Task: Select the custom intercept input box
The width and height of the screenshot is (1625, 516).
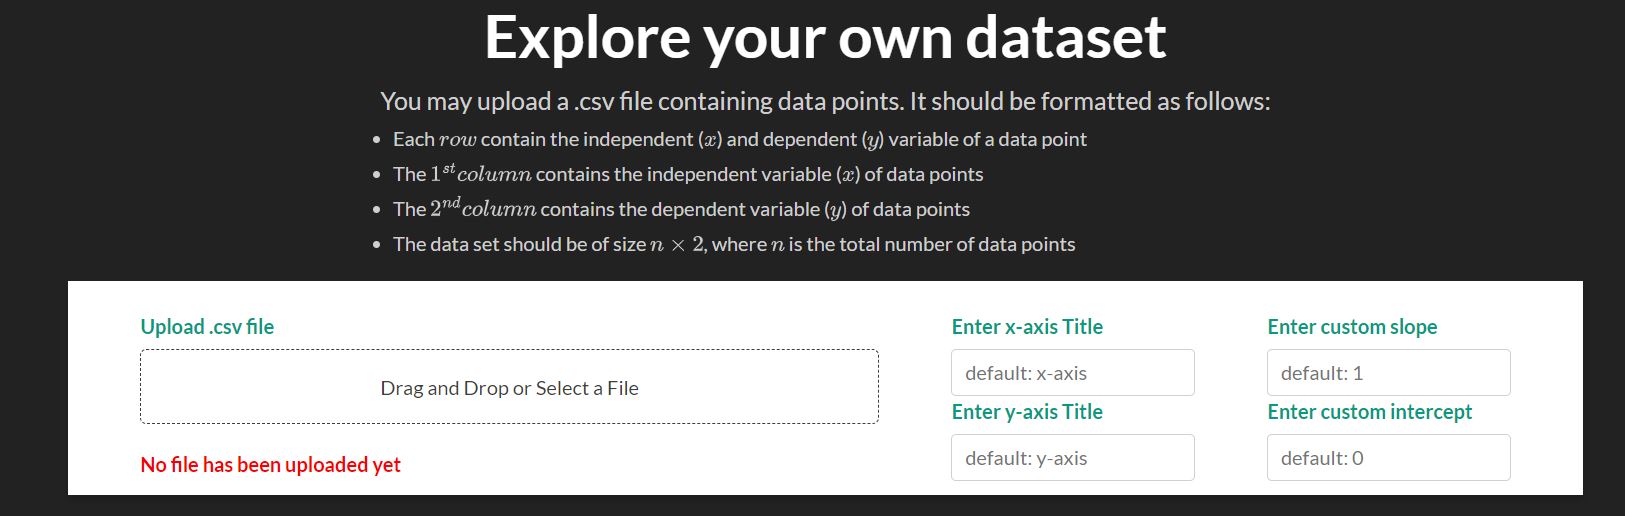Action: coord(1388,458)
